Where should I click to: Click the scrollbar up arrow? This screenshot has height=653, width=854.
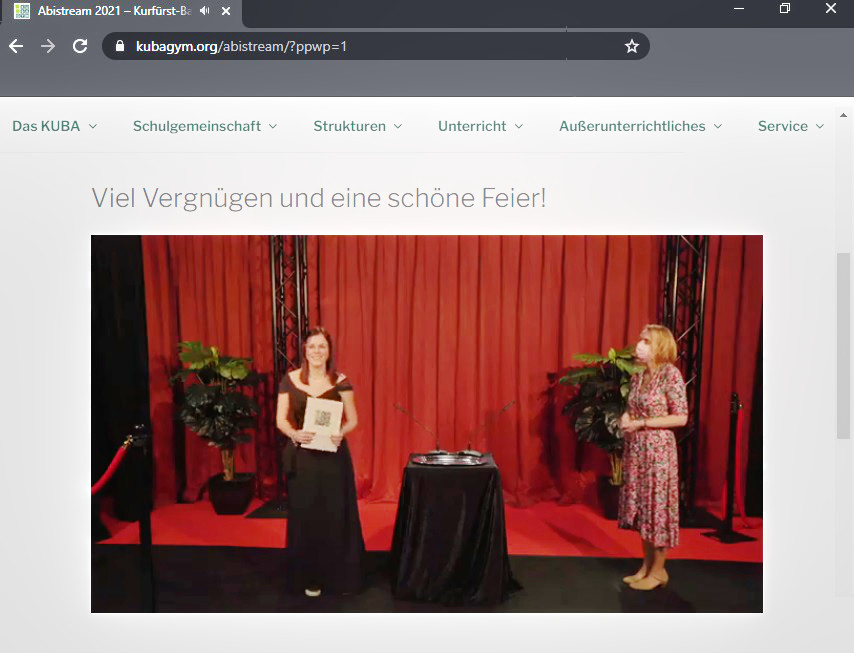843,115
